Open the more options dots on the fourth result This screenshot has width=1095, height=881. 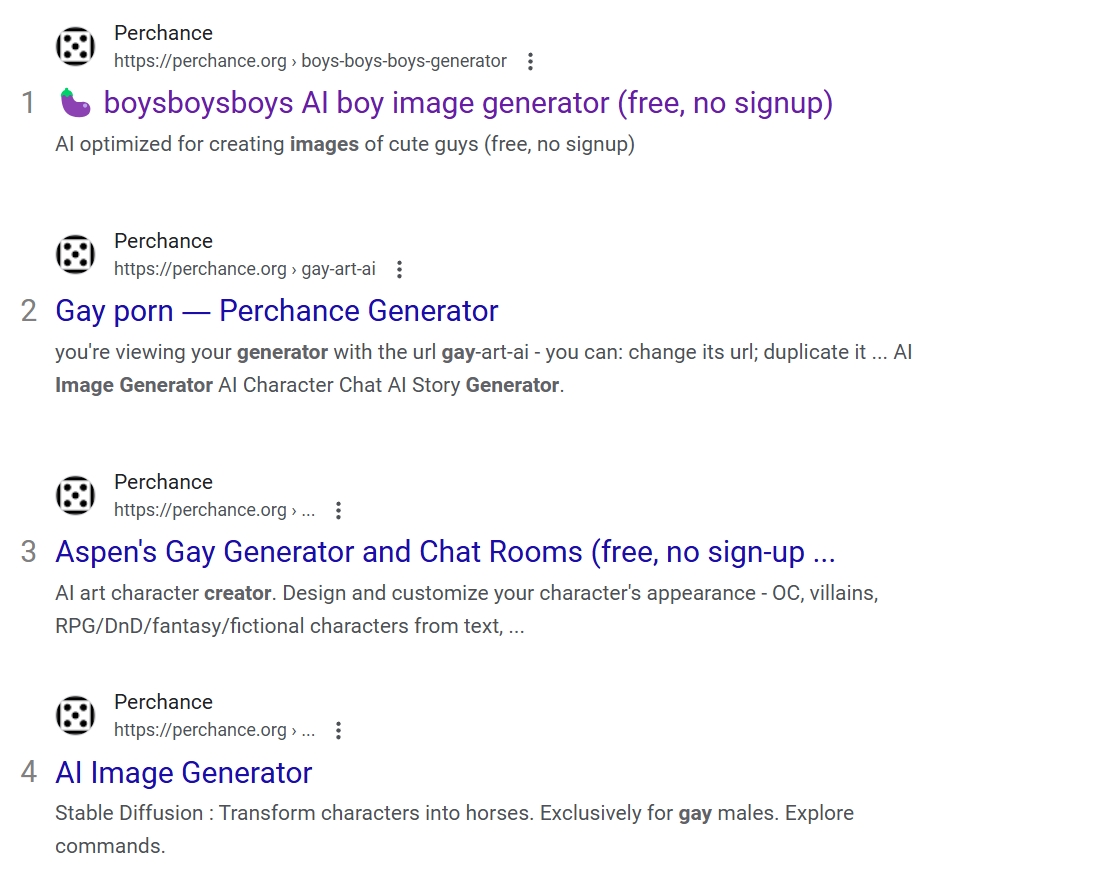point(339,730)
